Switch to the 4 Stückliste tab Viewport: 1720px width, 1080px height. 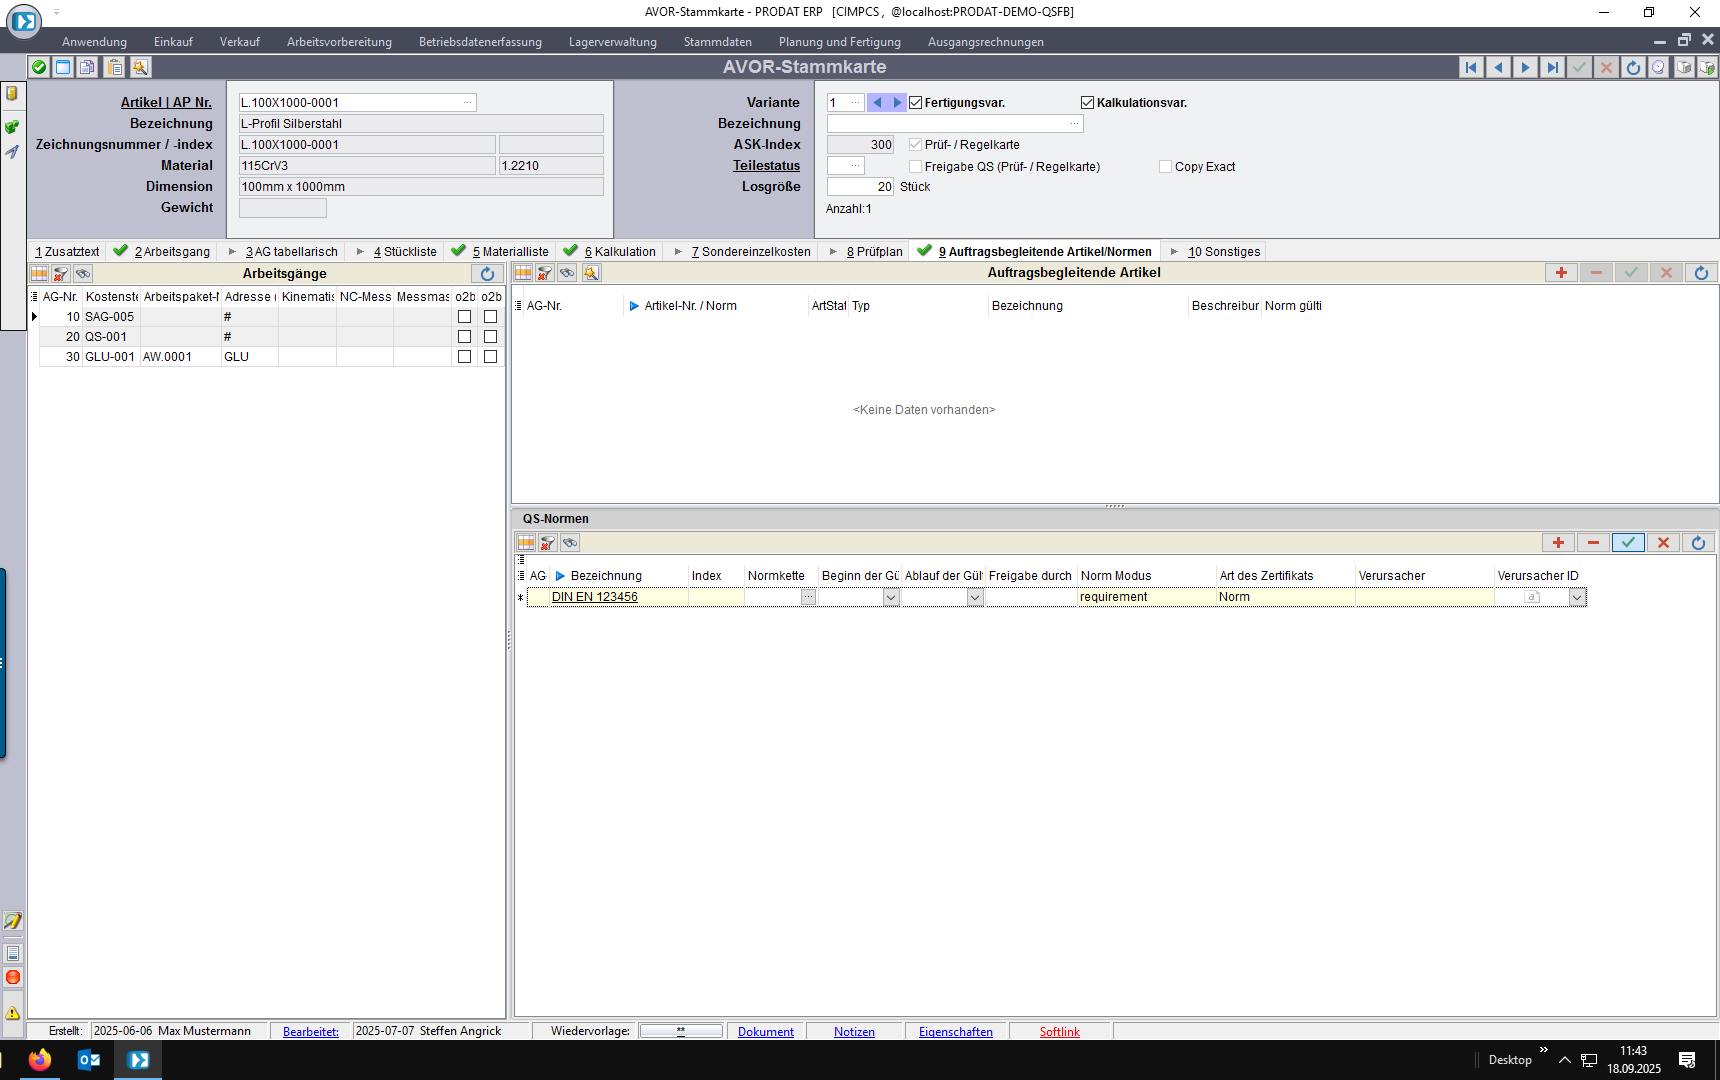[405, 252]
